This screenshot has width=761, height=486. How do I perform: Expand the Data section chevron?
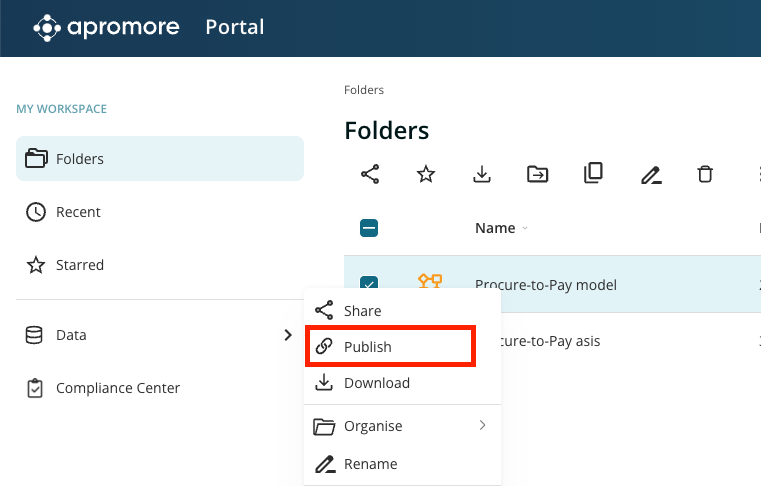point(288,335)
